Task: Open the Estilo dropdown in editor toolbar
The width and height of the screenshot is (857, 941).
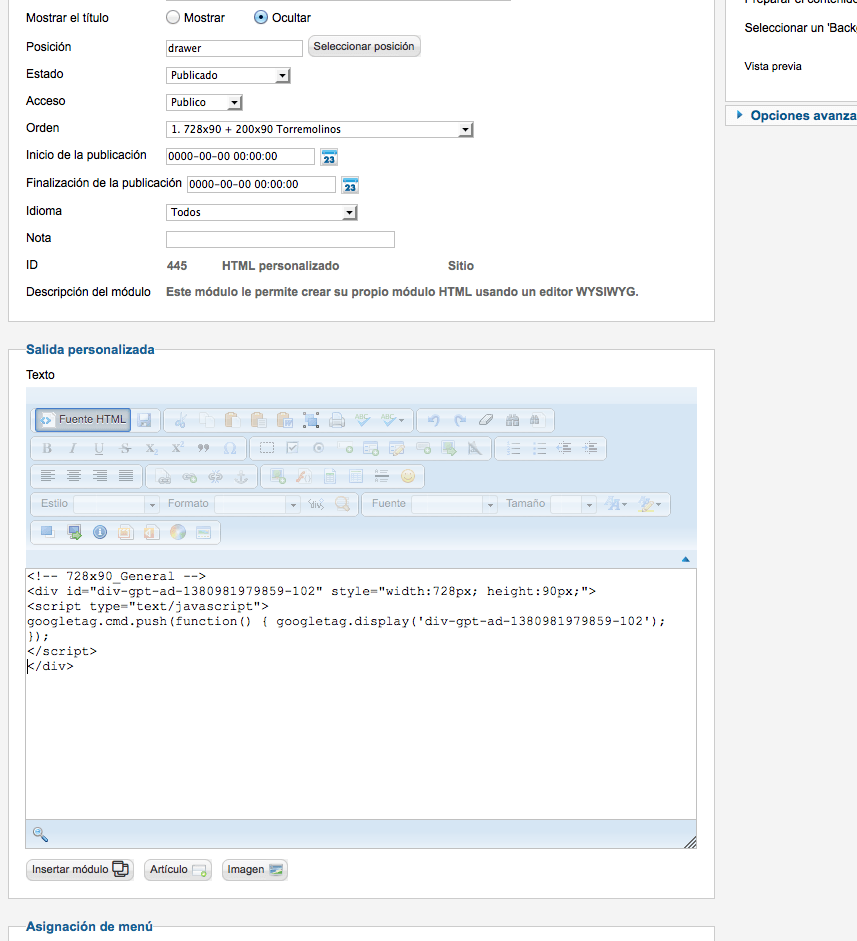Action: click(116, 504)
